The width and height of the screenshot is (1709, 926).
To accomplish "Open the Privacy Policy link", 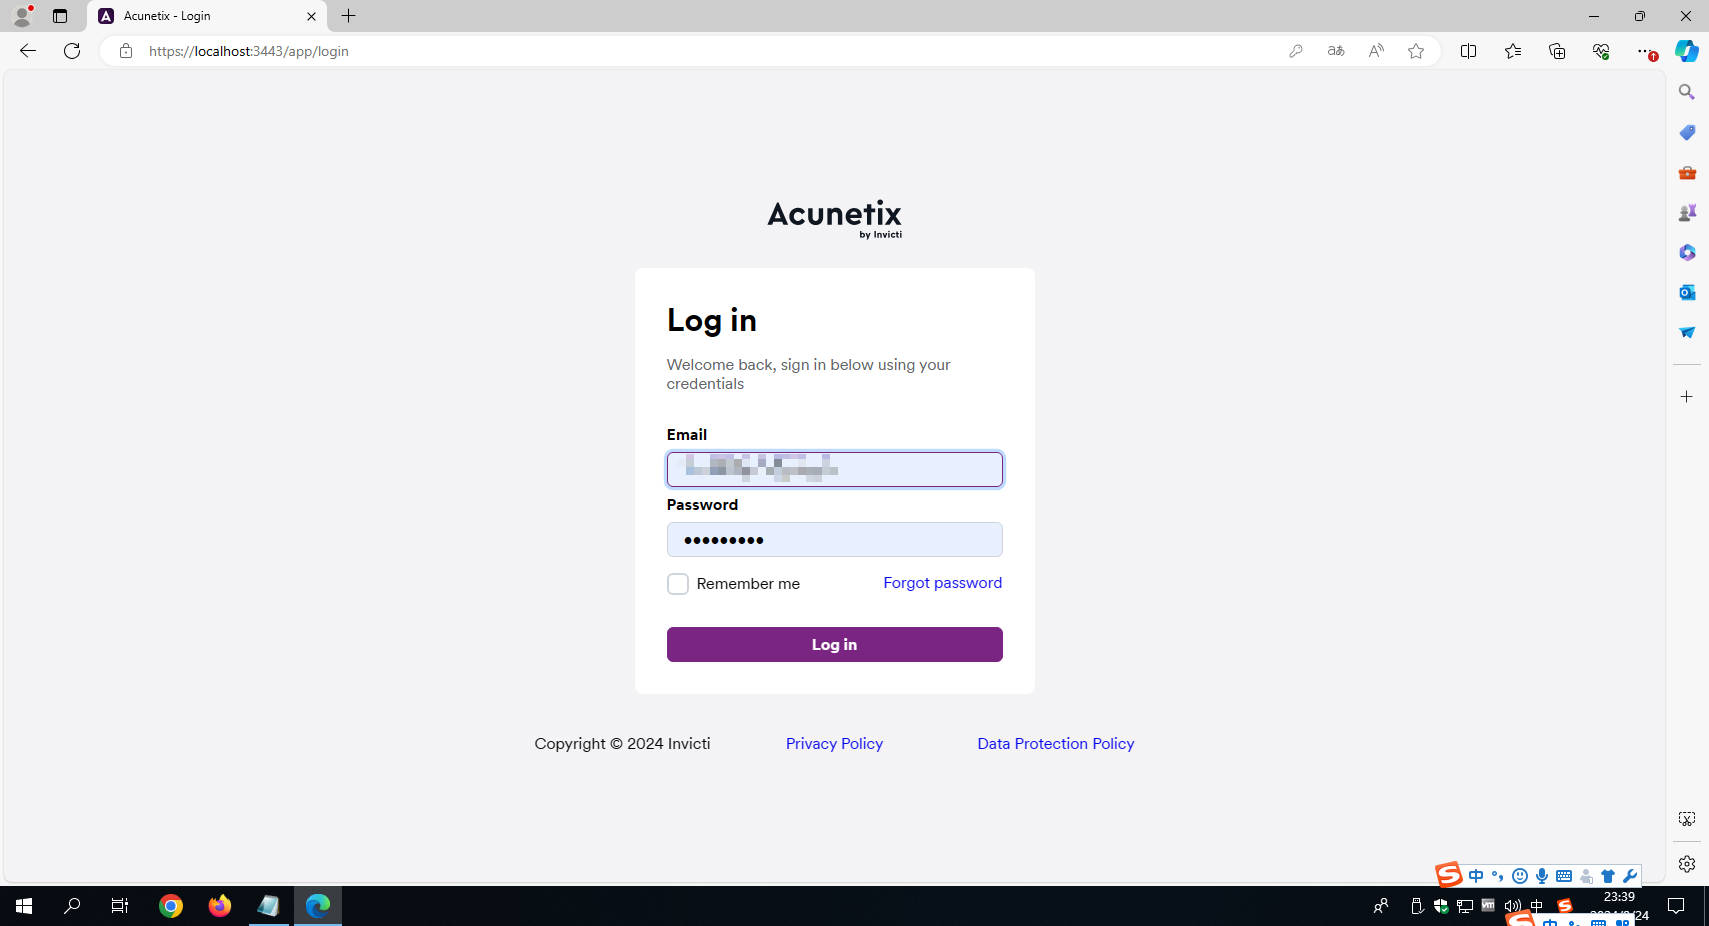I will (834, 744).
